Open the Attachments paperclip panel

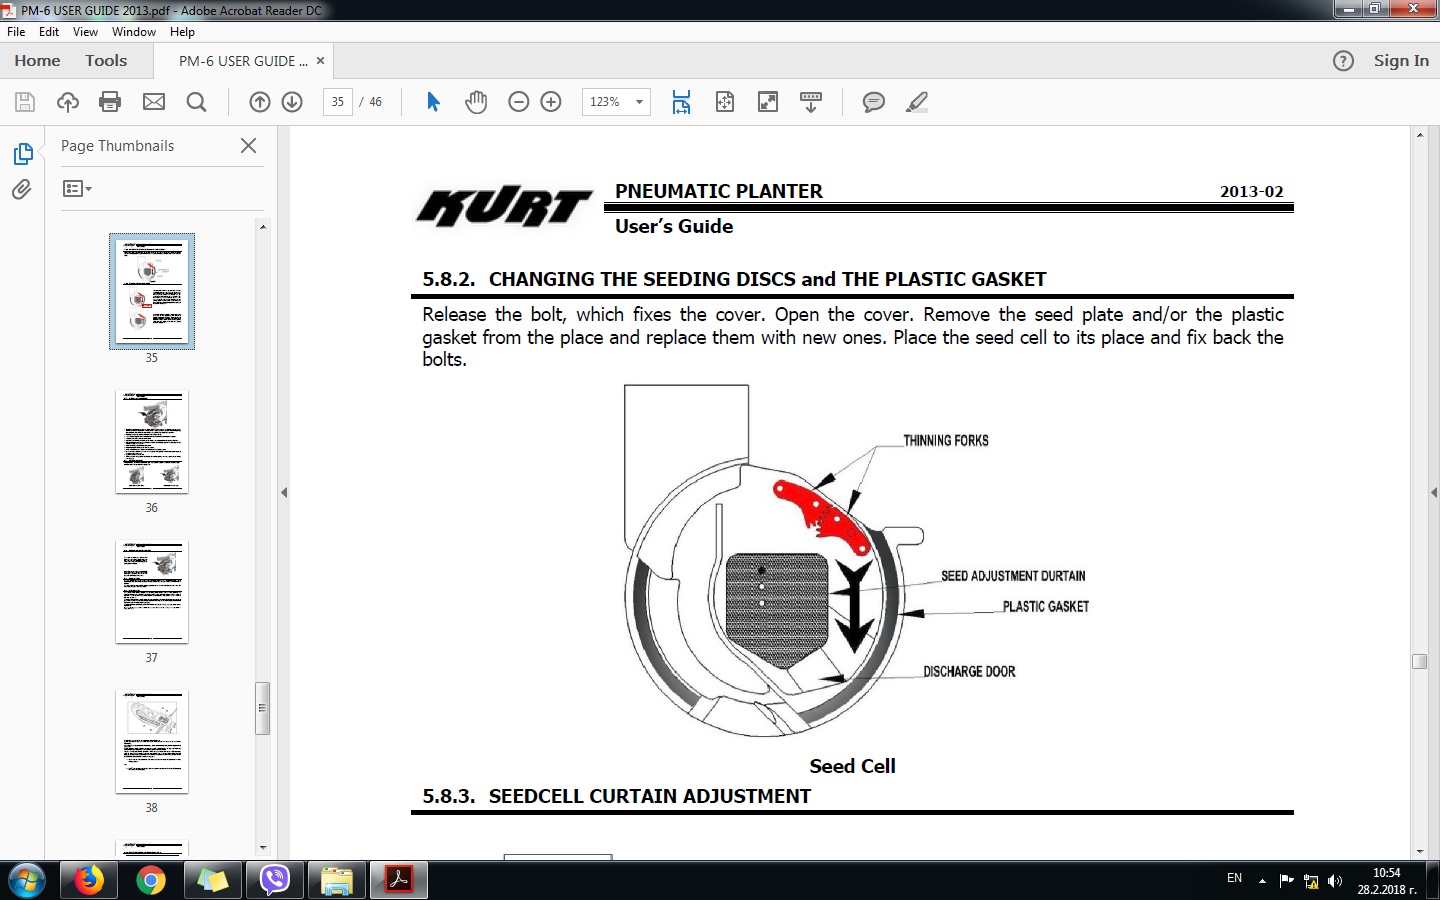[22, 190]
